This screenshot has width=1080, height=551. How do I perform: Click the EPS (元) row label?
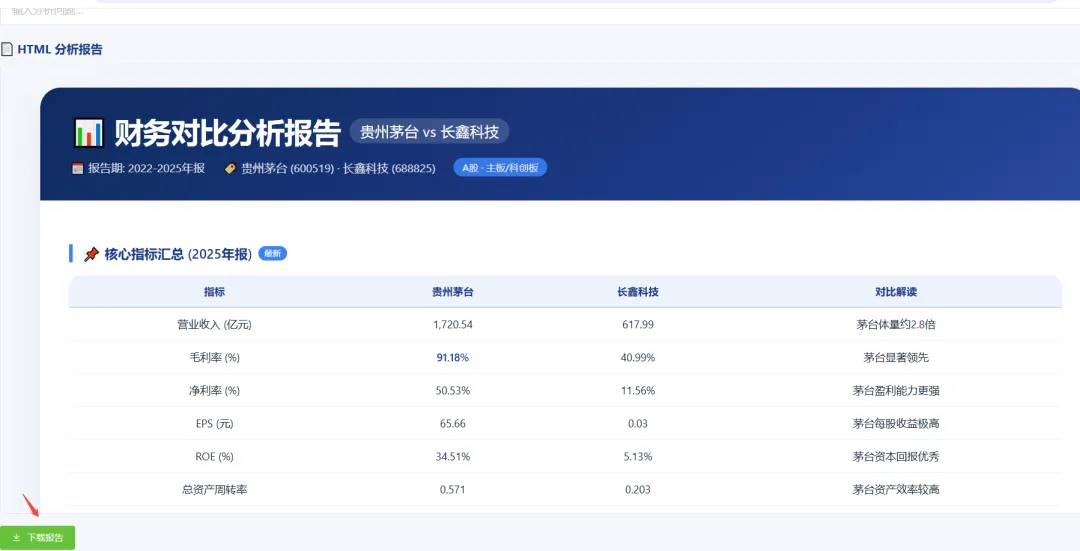(214, 424)
